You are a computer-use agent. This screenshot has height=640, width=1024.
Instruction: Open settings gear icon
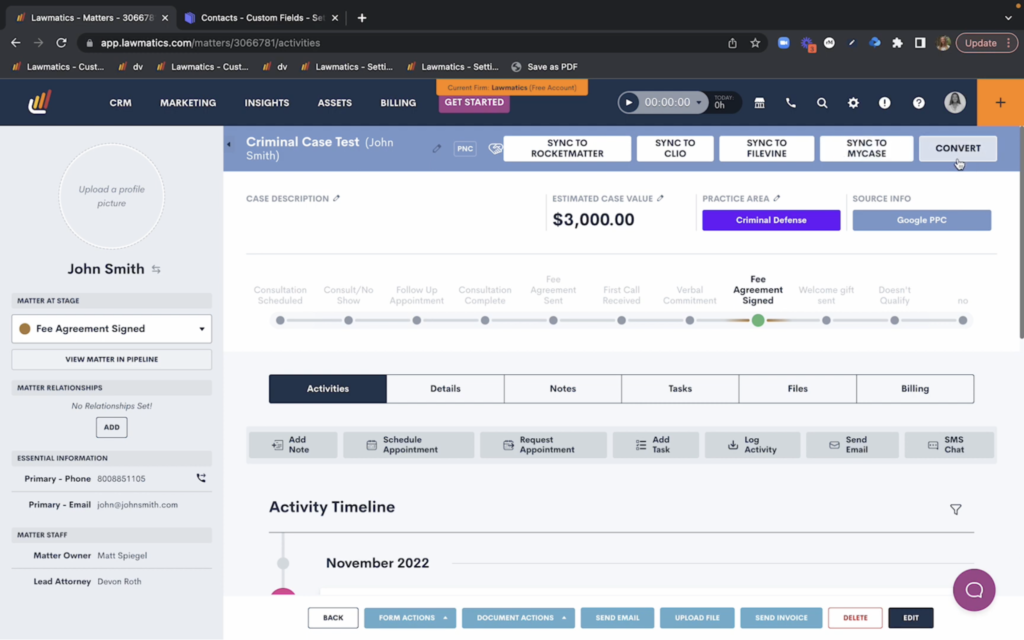click(x=853, y=103)
